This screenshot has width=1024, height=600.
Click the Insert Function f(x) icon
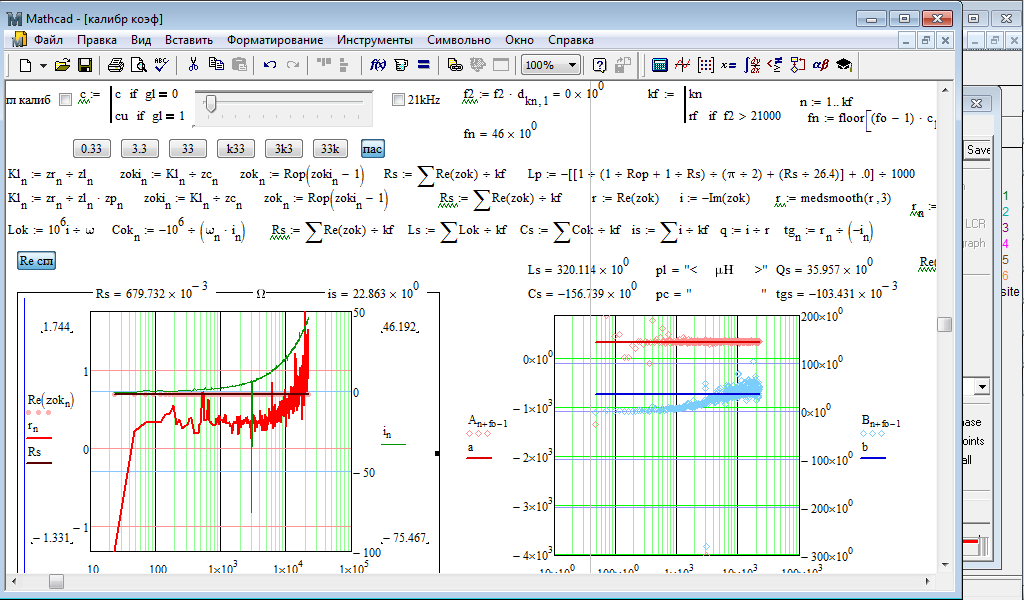(x=378, y=65)
